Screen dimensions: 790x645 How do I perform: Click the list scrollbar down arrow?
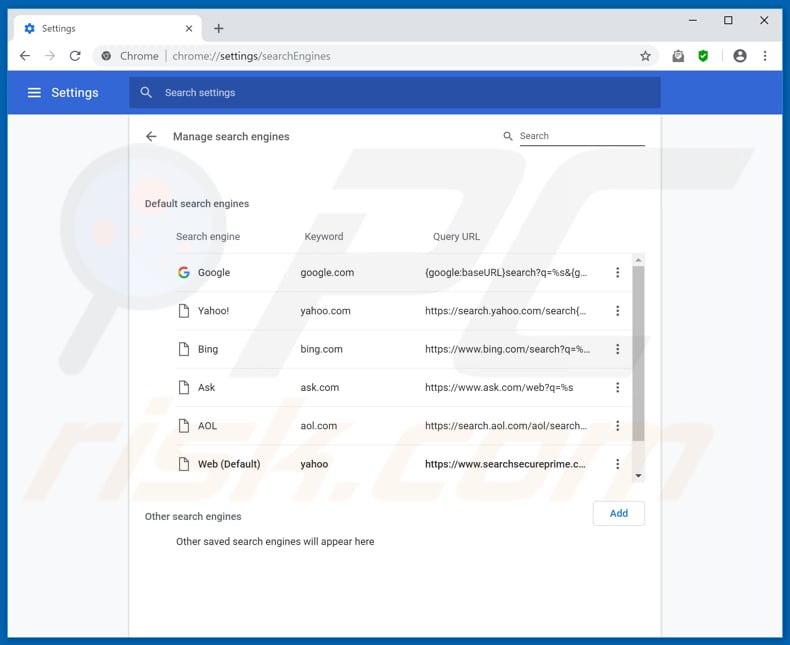point(638,476)
